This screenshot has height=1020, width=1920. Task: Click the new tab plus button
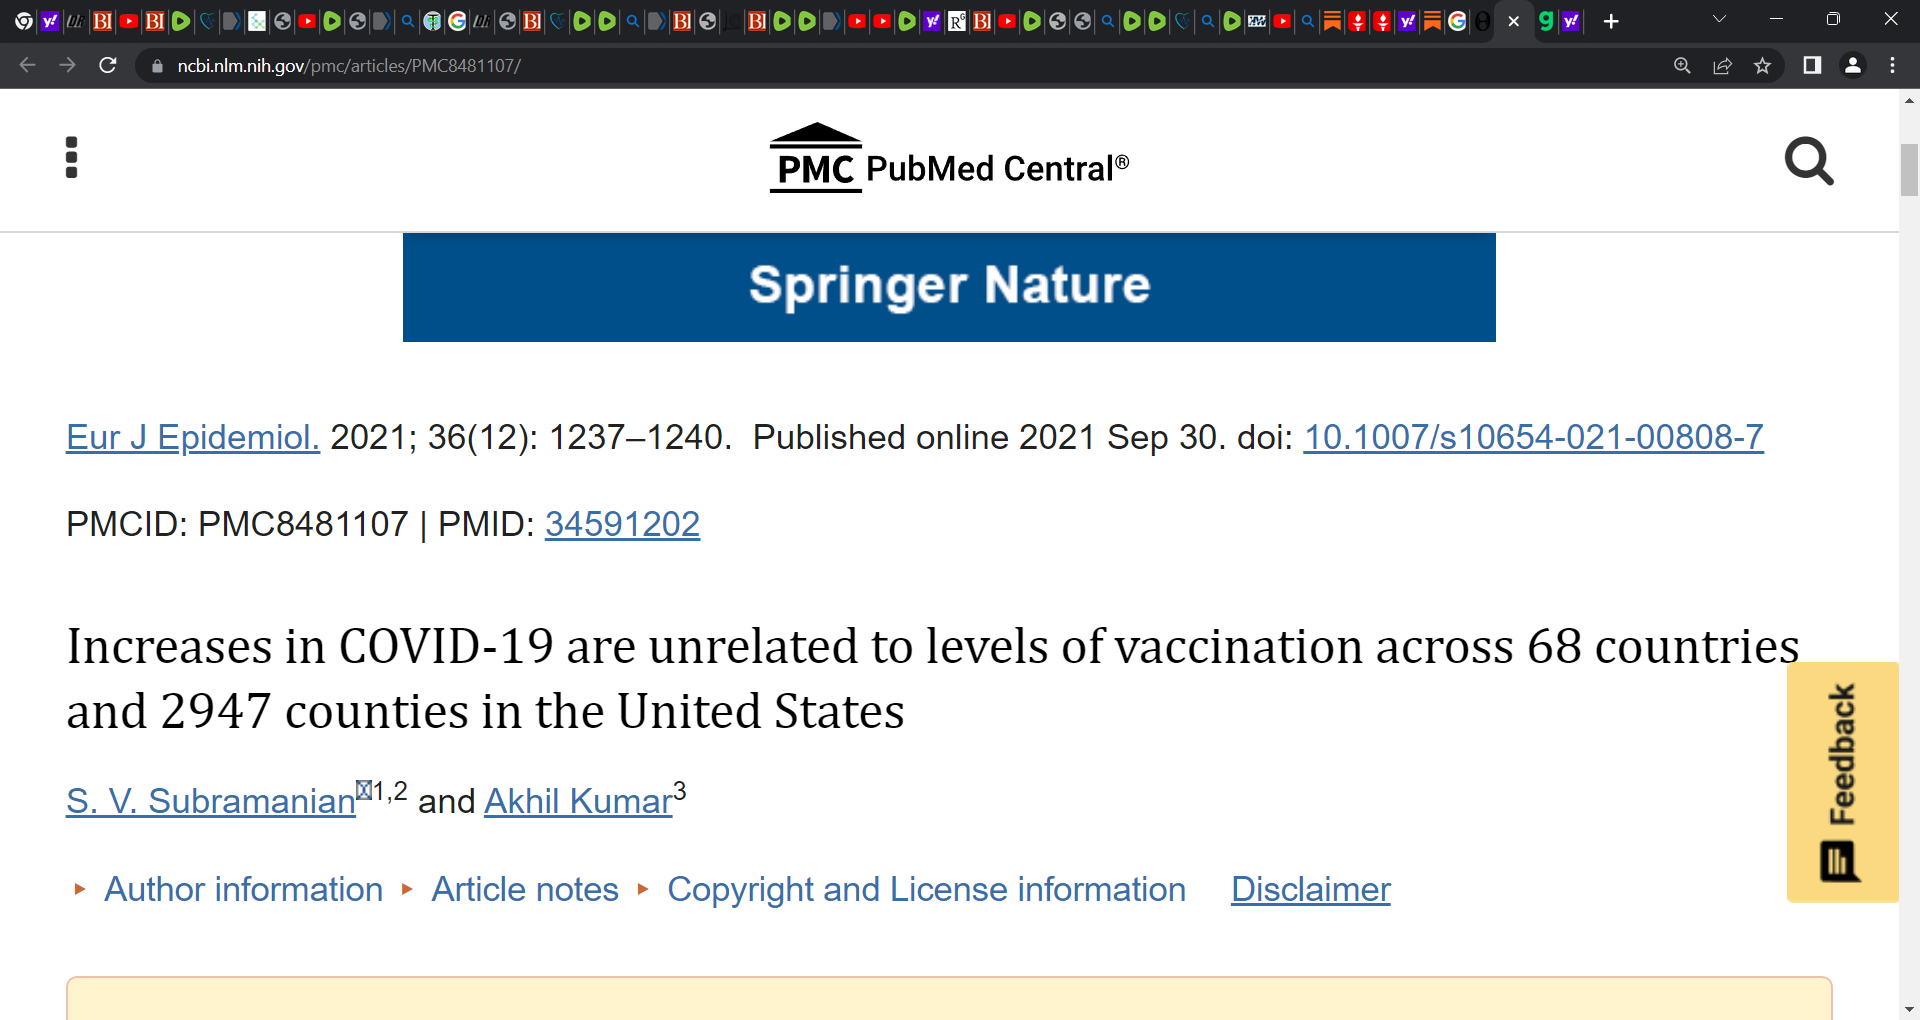click(1610, 21)
